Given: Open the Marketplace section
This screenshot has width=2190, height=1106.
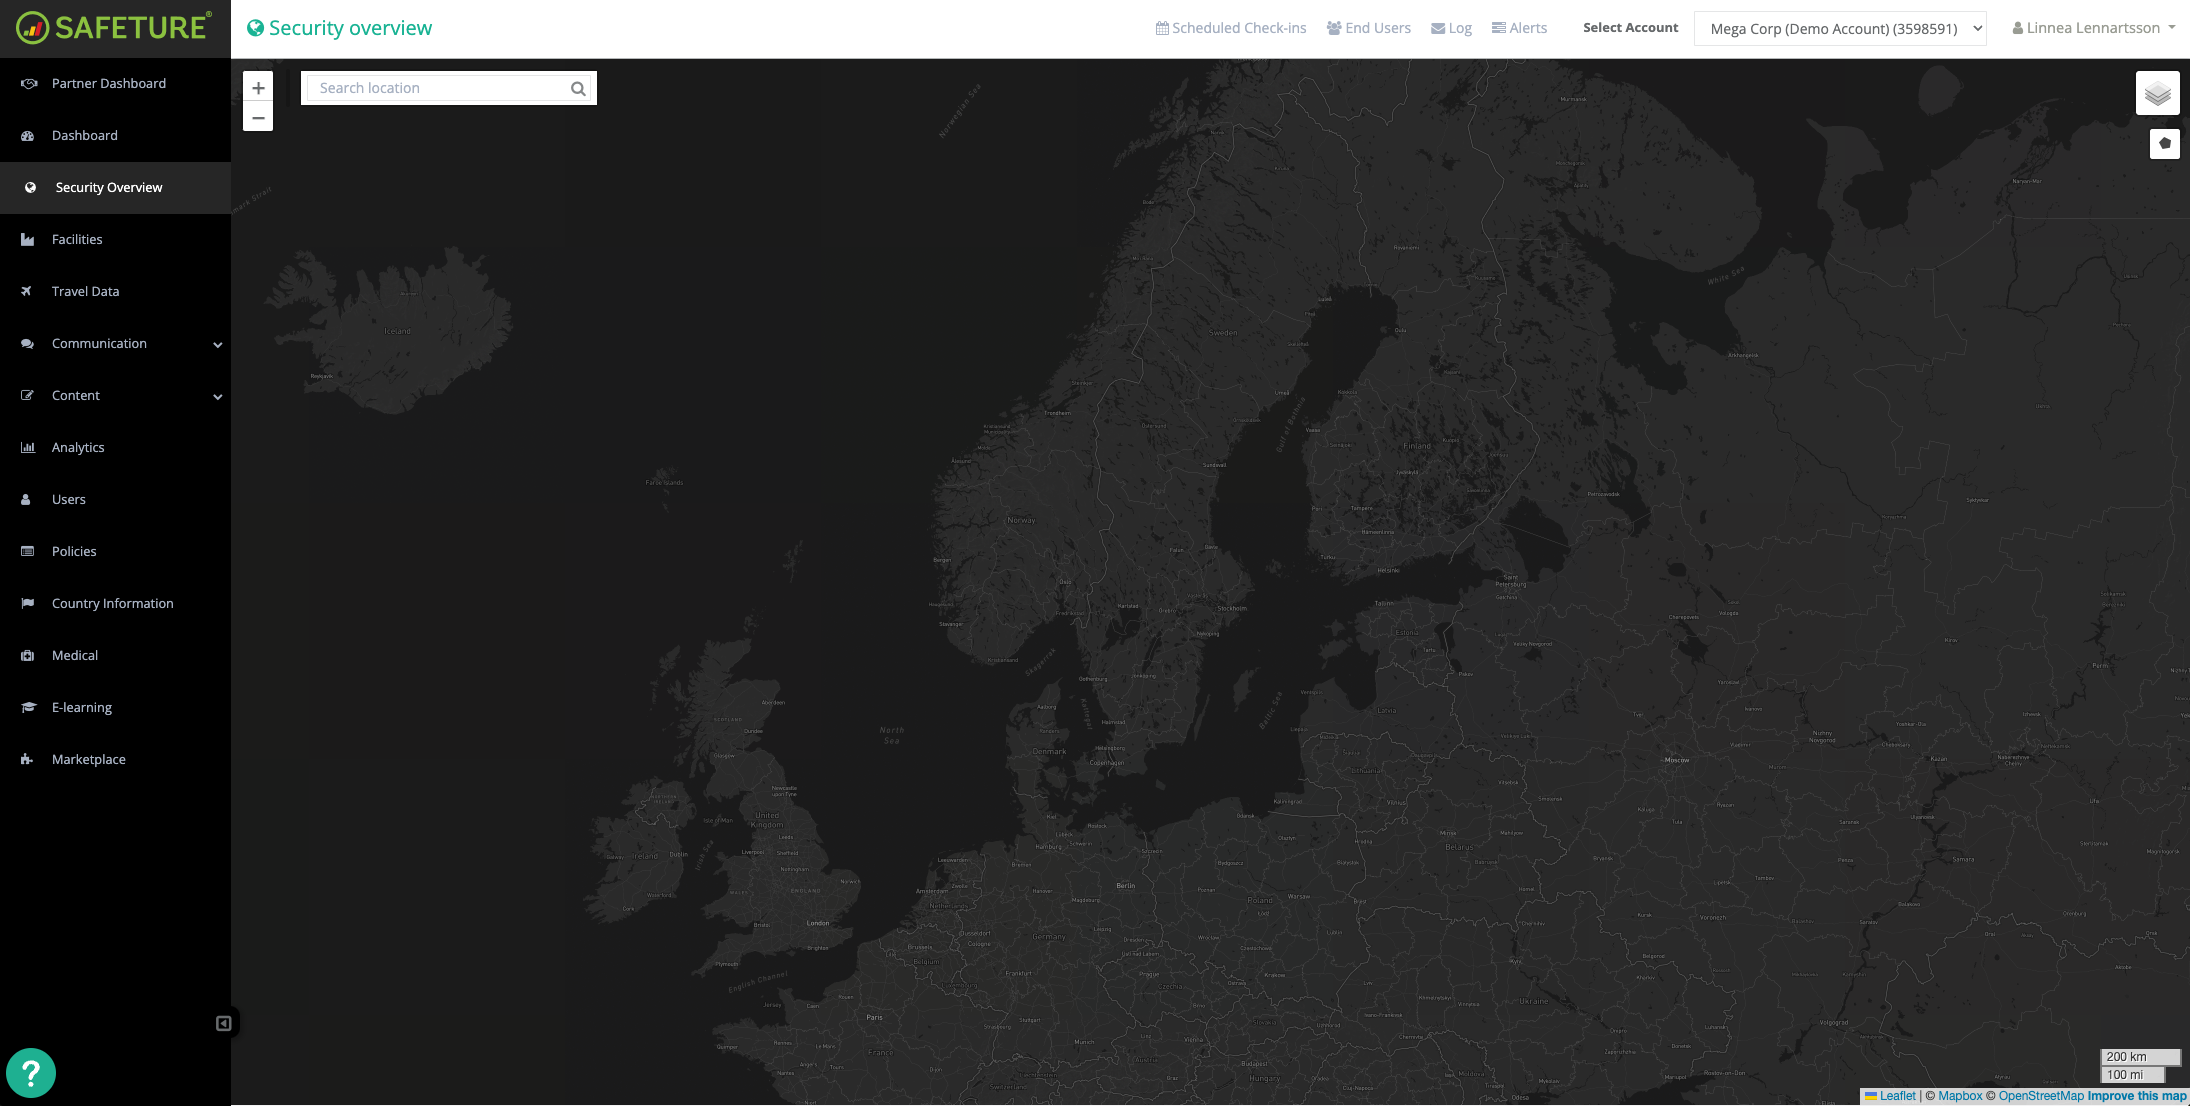Looking at the screenshot, I should click(88, 759).
